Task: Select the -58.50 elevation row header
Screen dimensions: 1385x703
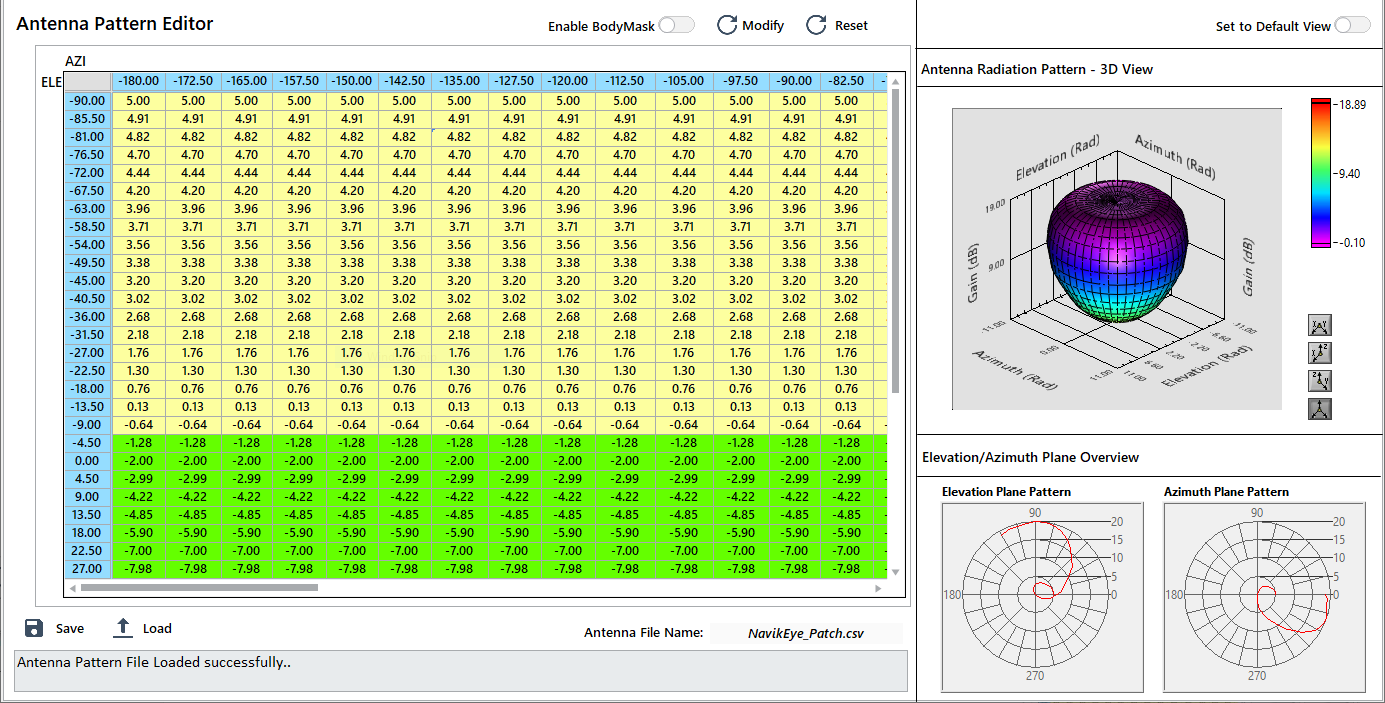Action: point(88,226)
